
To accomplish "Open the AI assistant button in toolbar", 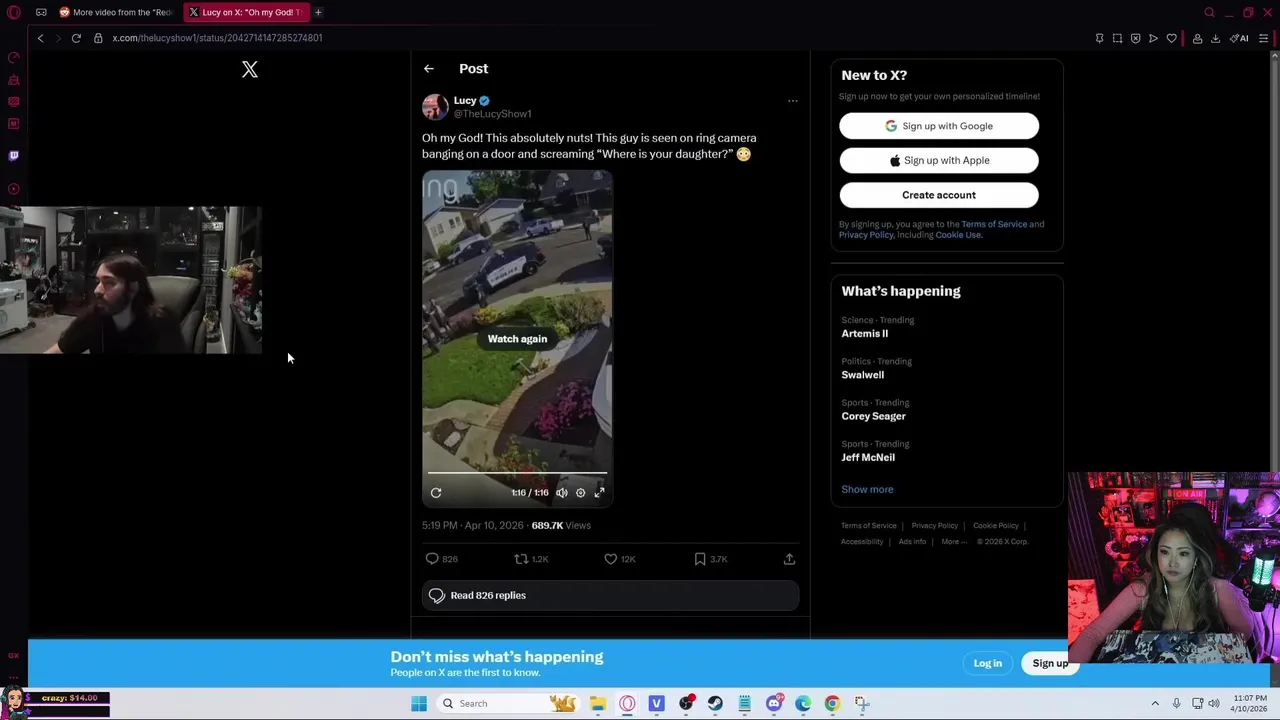I will point(1240,38).
